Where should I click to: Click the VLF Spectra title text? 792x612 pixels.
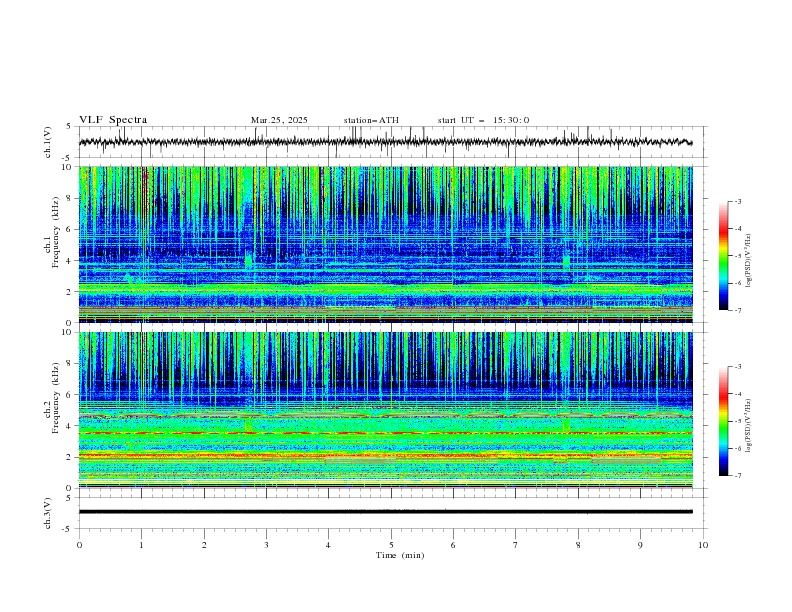pyautogui.click(x=113, y=120)
